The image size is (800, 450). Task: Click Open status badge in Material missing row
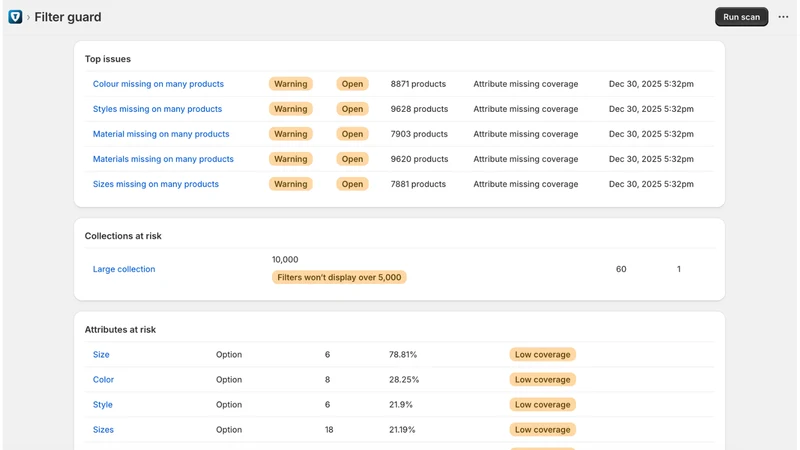pyautogui.click(x=352, y=134)
